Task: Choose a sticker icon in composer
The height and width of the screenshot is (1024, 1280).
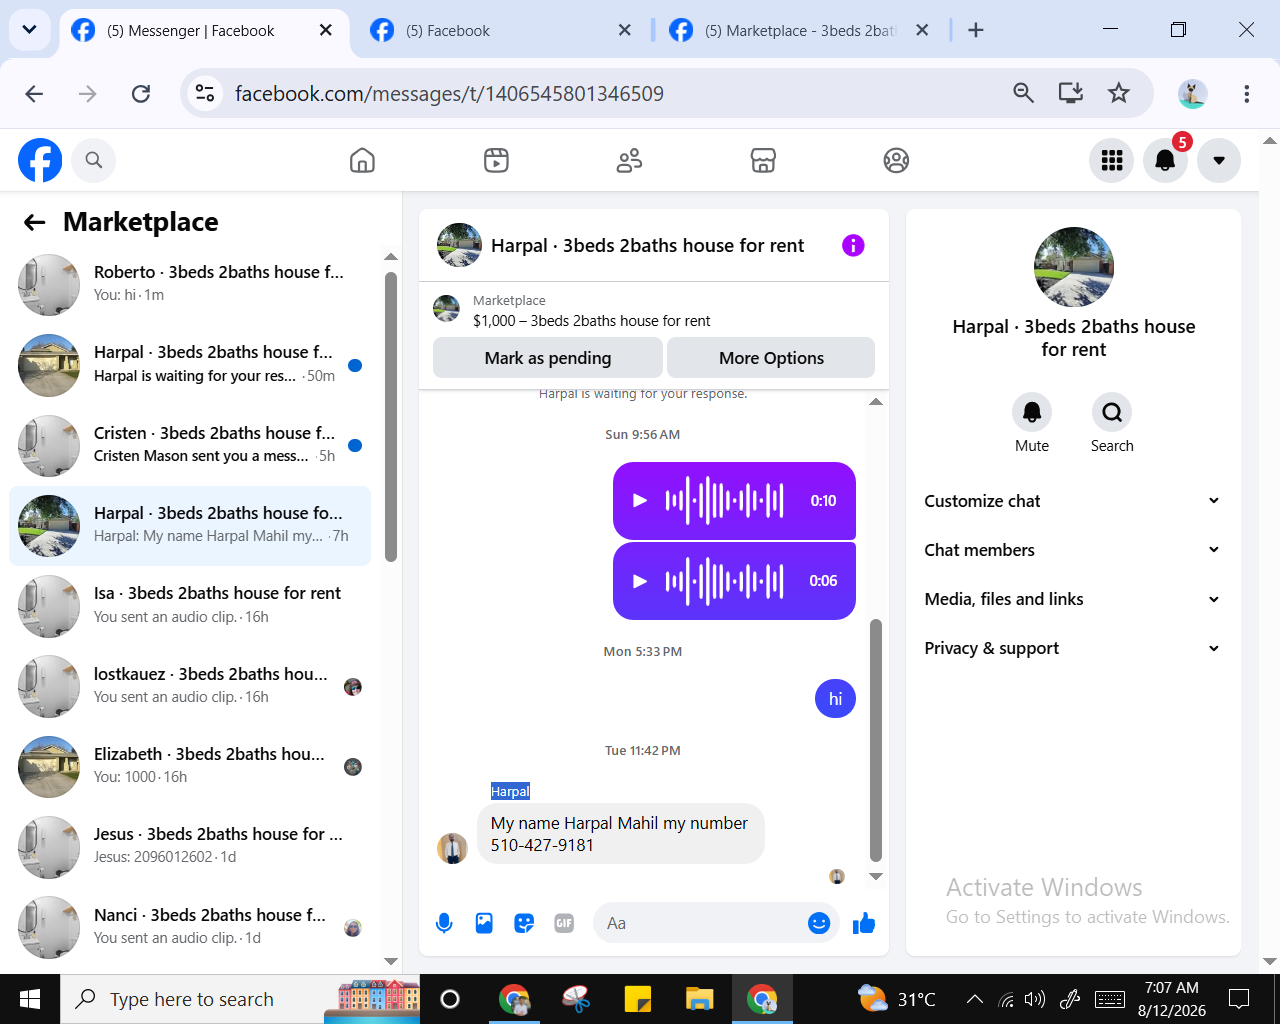Action: pyautogui.click(x=524, y=923)
